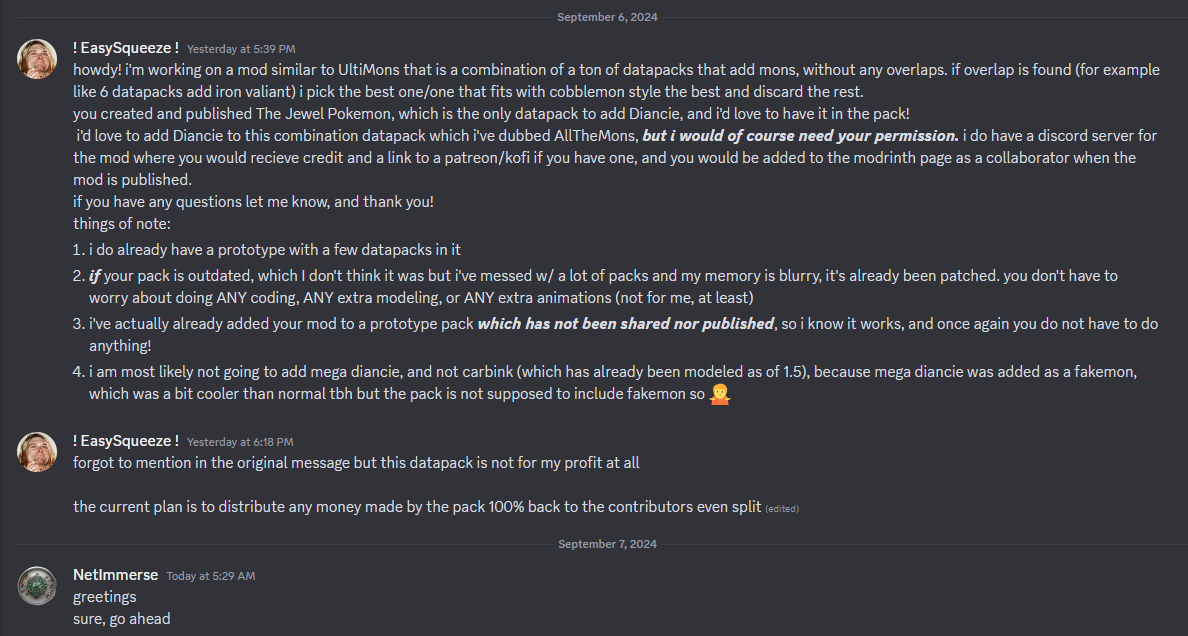Screen dimensions: 1188x636
Task: Click the "things of note:" line
Action: coord(122,223)
